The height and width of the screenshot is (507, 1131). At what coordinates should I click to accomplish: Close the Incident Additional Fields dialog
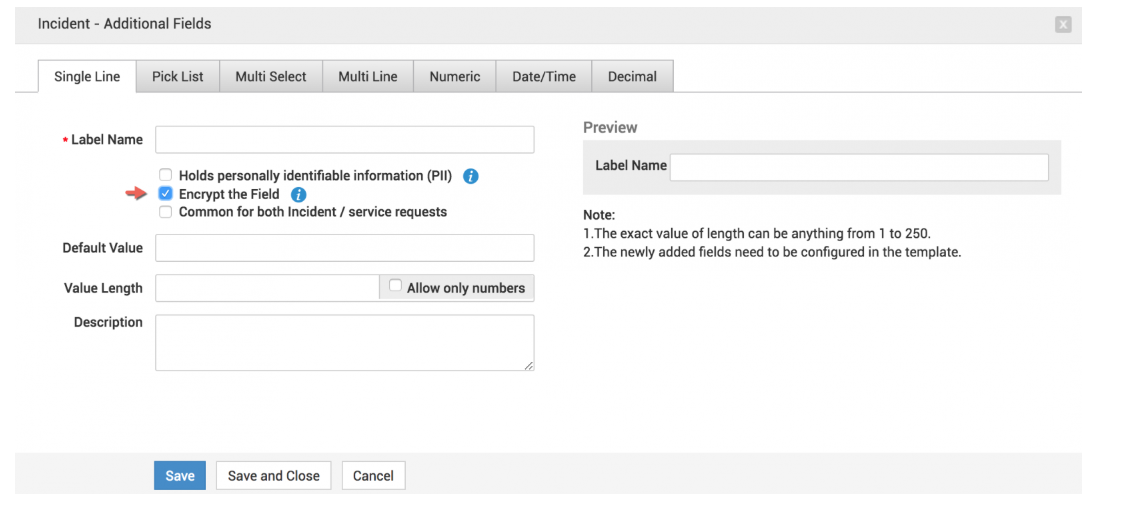point(1063,24)
